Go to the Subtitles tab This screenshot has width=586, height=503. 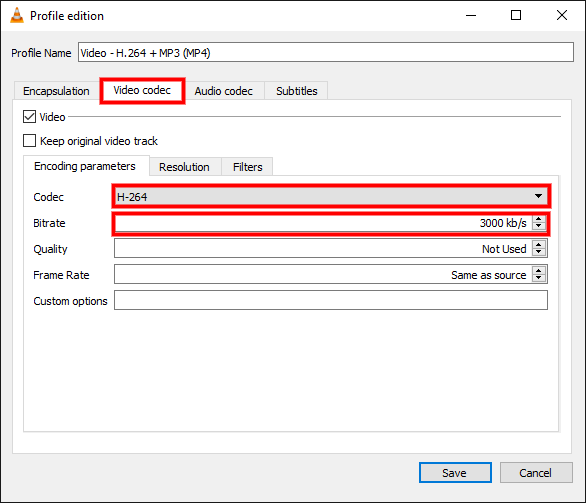point(296,91)
